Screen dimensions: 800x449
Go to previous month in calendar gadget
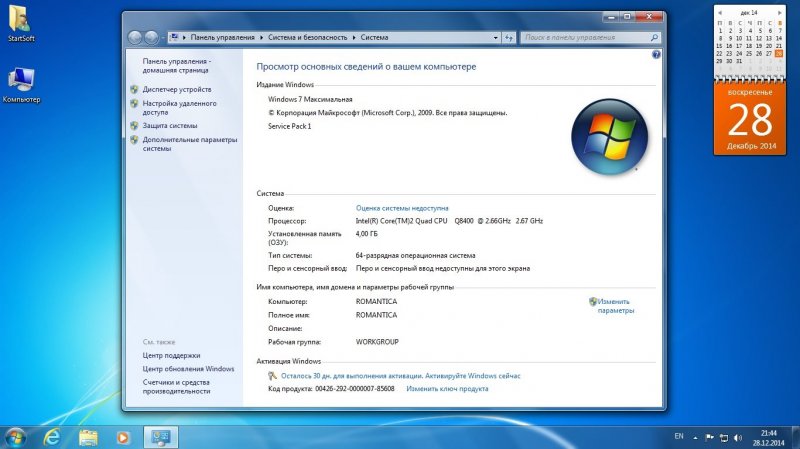click(x=719, y=13)
